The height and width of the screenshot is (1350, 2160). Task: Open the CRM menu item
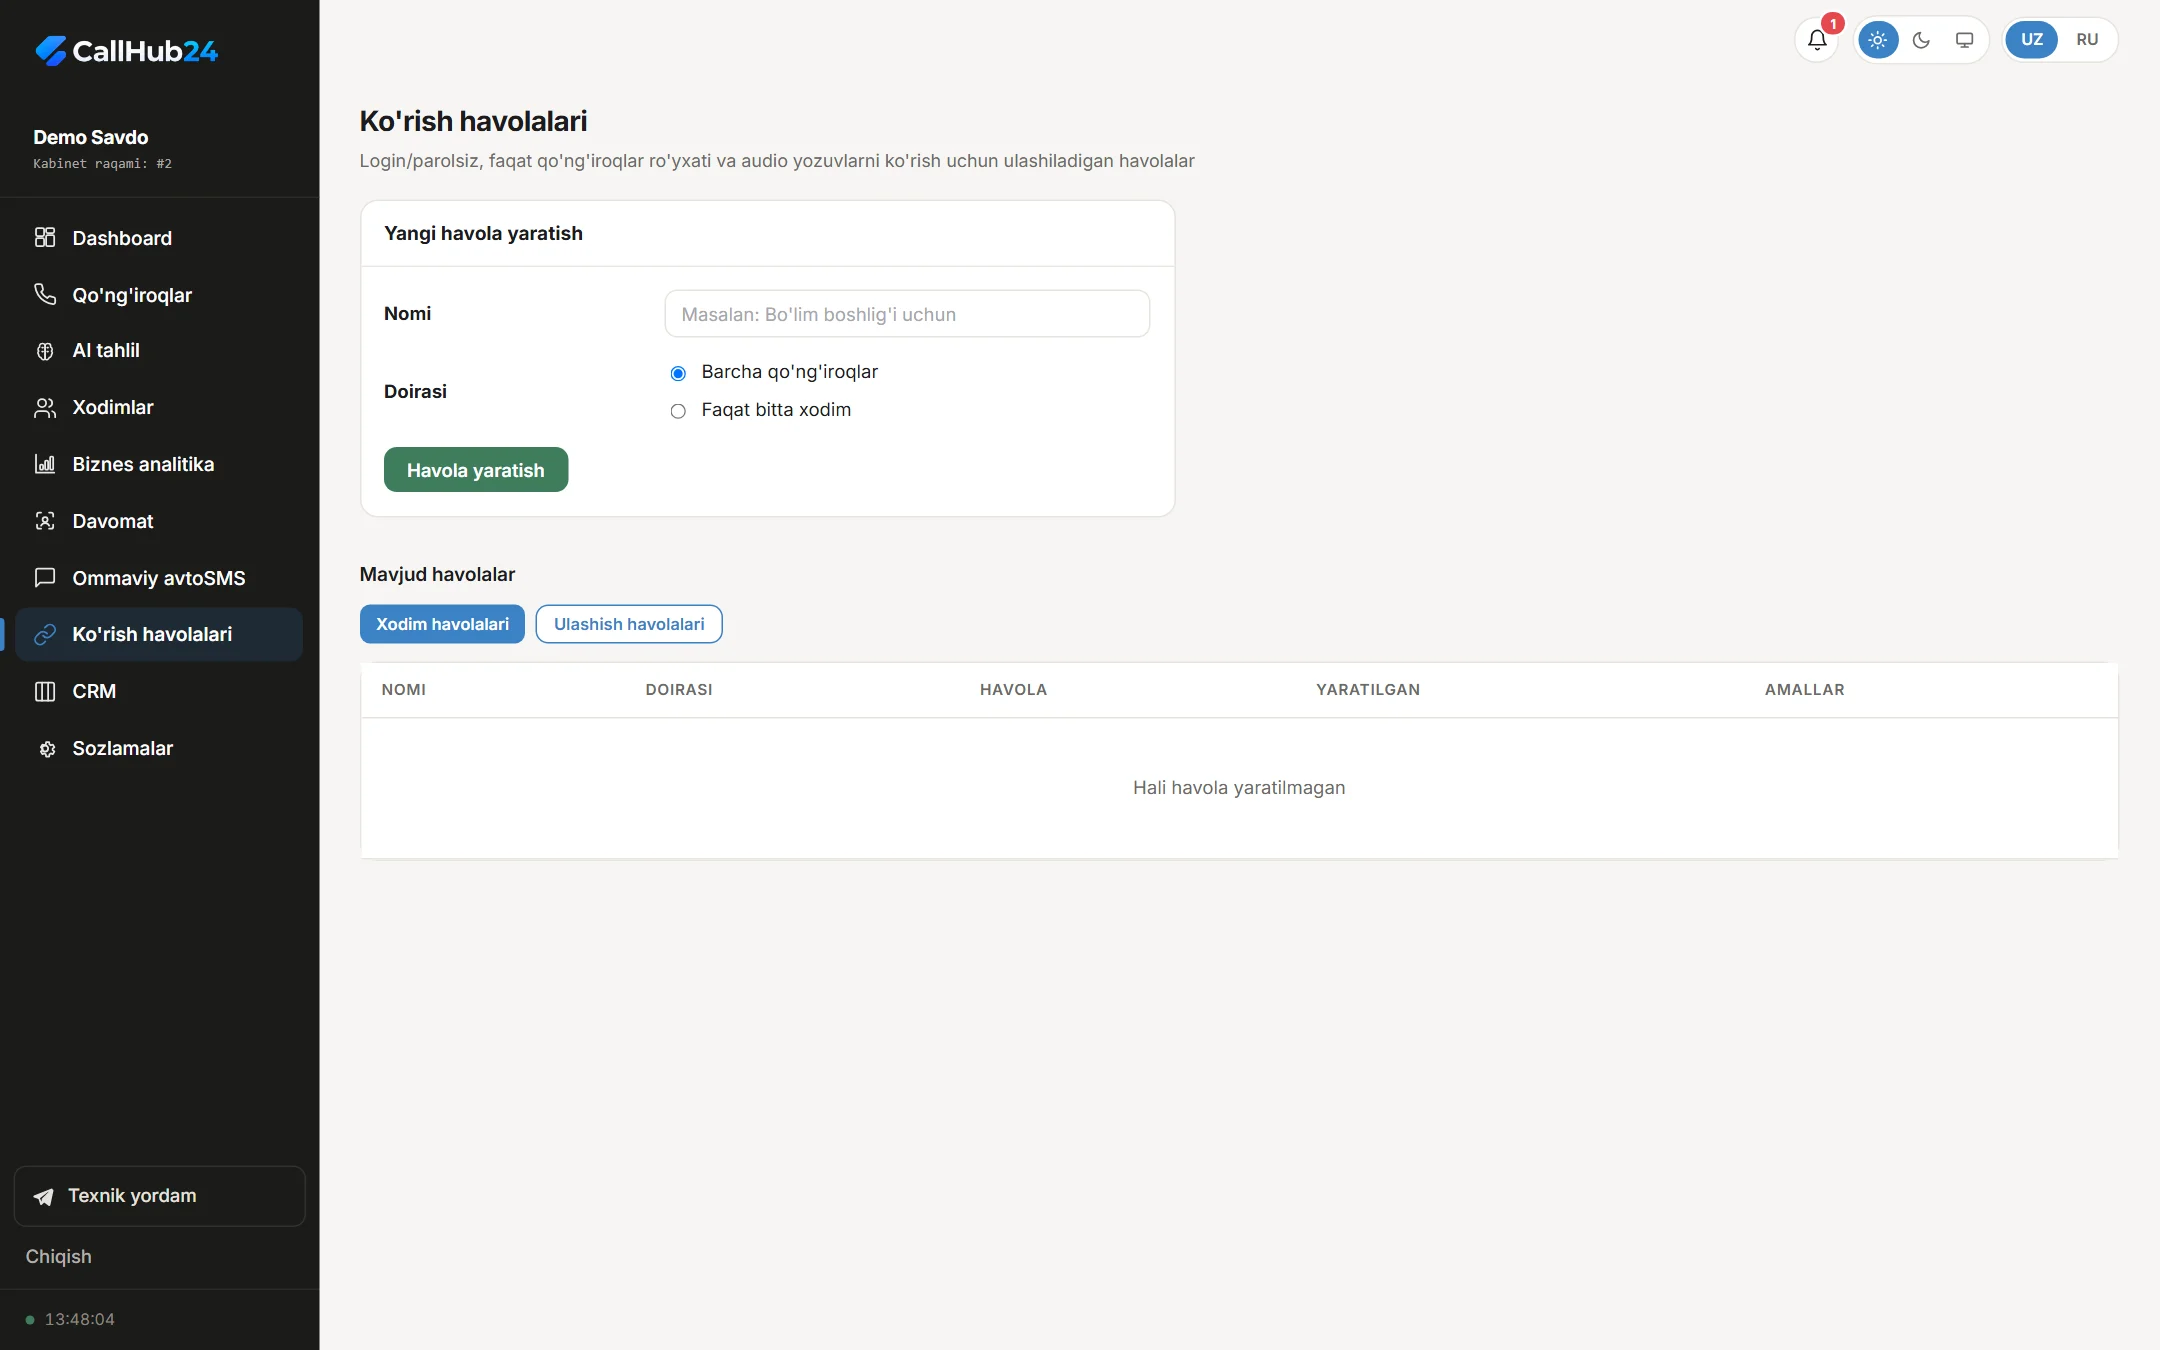click(x=159, y=691)
